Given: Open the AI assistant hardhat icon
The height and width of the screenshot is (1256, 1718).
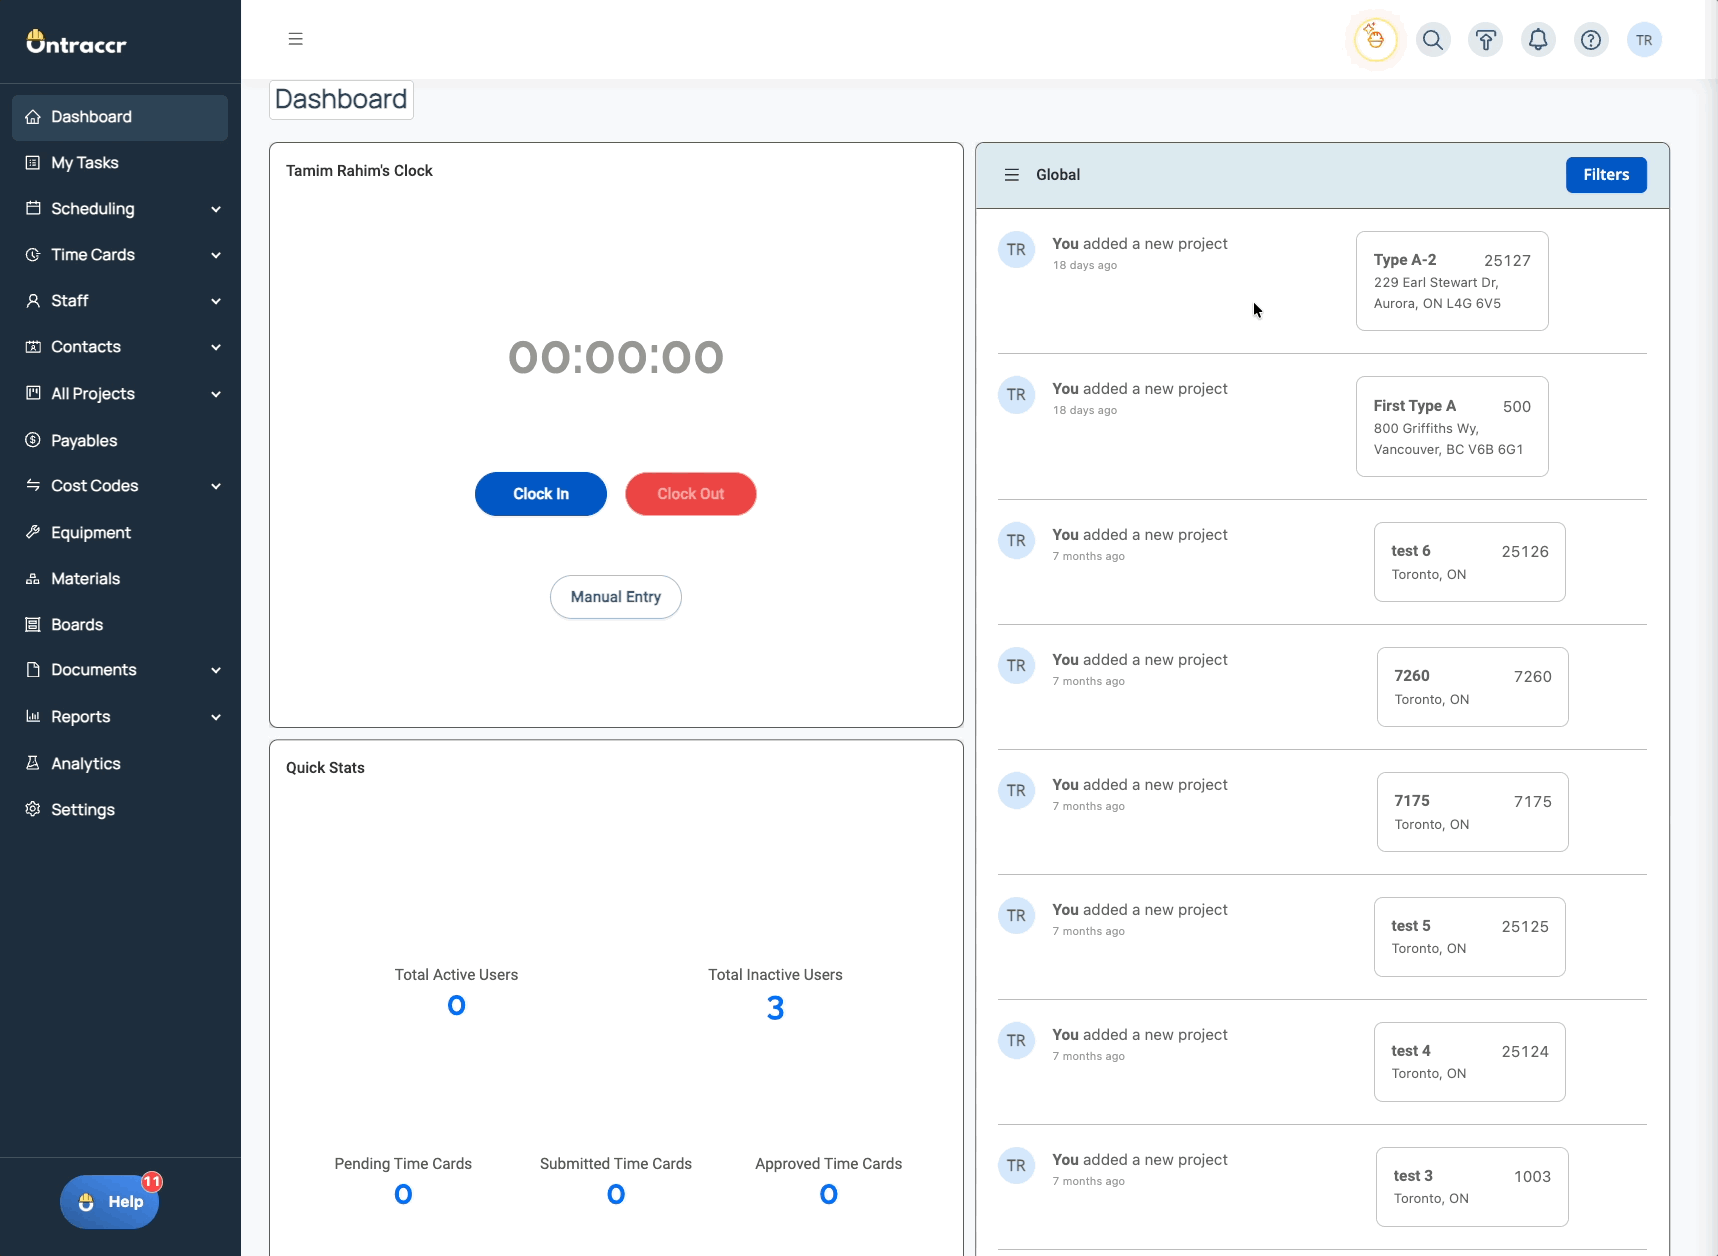Looking at the screenshot, I should point(1375,40).
